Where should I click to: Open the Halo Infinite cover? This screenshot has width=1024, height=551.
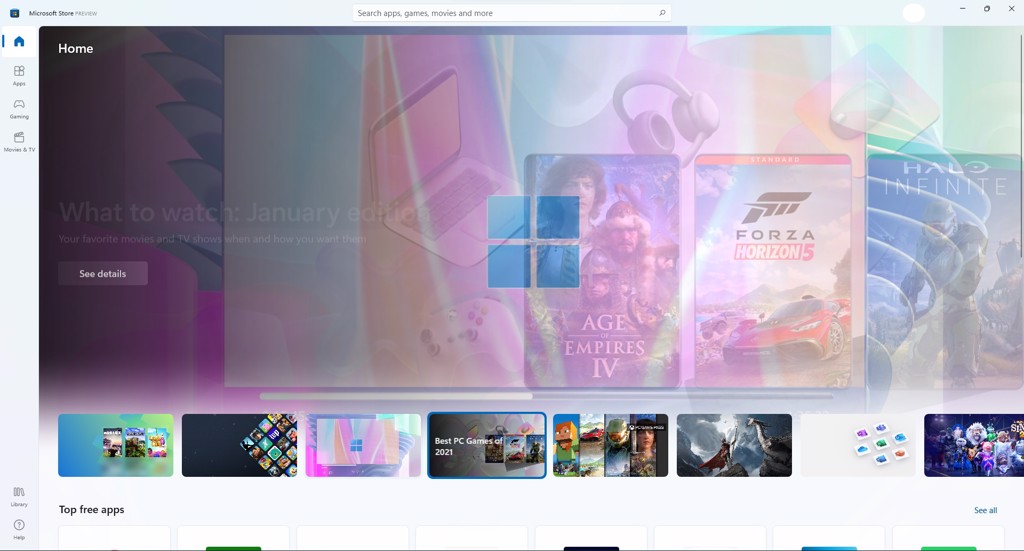945,270
